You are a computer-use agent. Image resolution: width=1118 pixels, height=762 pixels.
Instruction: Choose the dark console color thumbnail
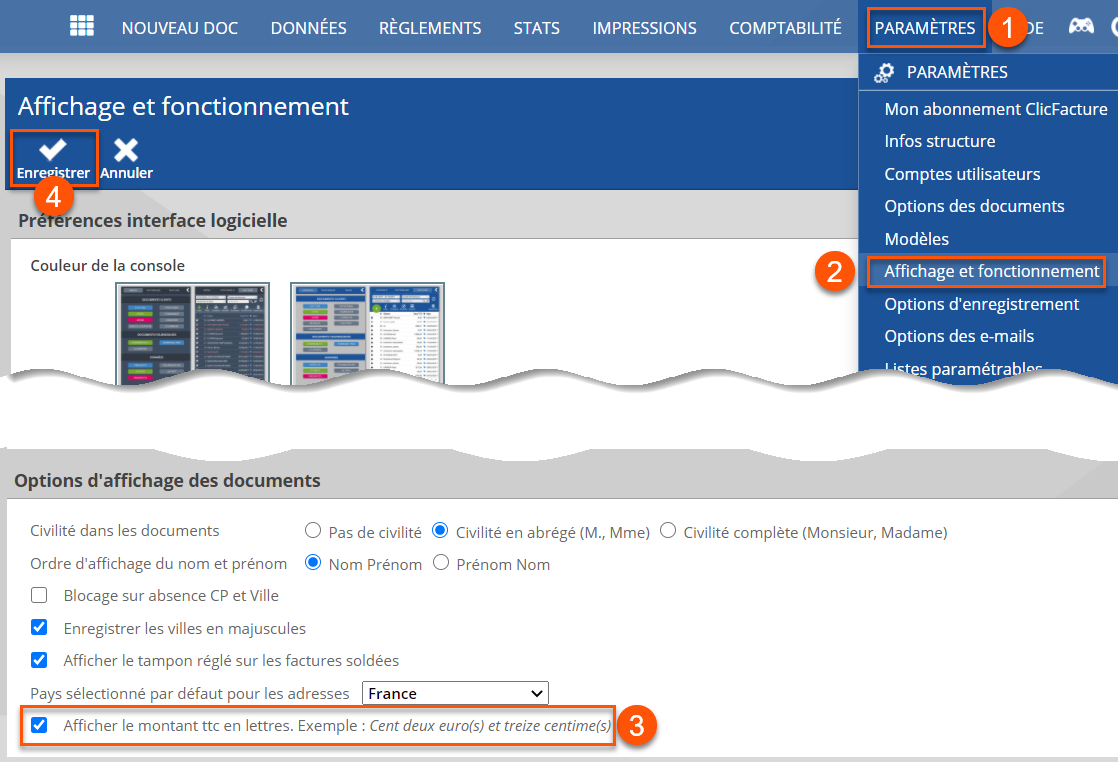(x=193, y=333)
